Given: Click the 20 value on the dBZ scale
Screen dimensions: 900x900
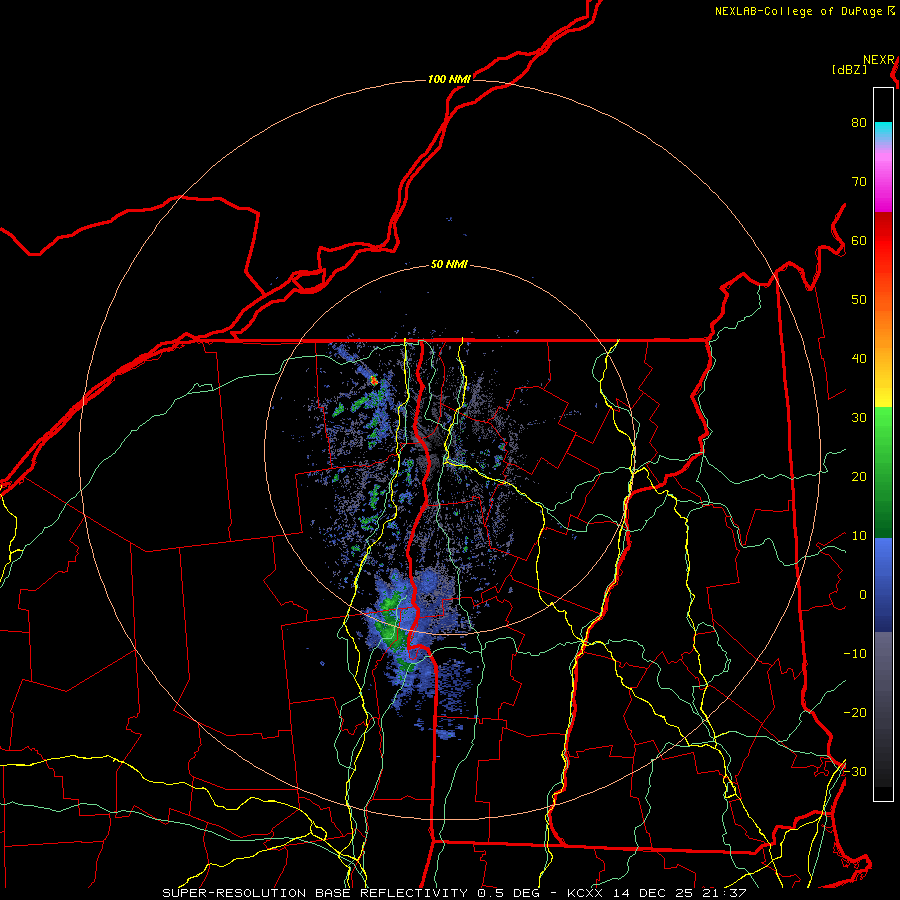Looking at the screenshot, I should tap(859, 477).
